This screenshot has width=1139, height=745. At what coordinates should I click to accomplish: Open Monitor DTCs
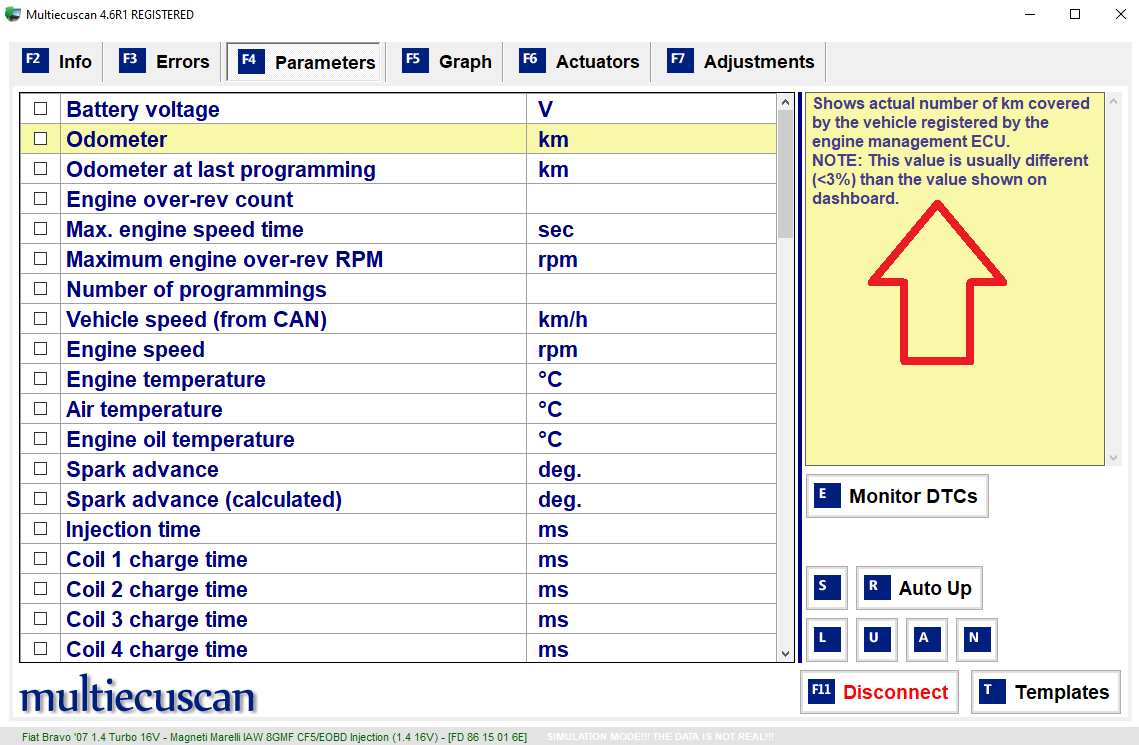click(897, 496)
